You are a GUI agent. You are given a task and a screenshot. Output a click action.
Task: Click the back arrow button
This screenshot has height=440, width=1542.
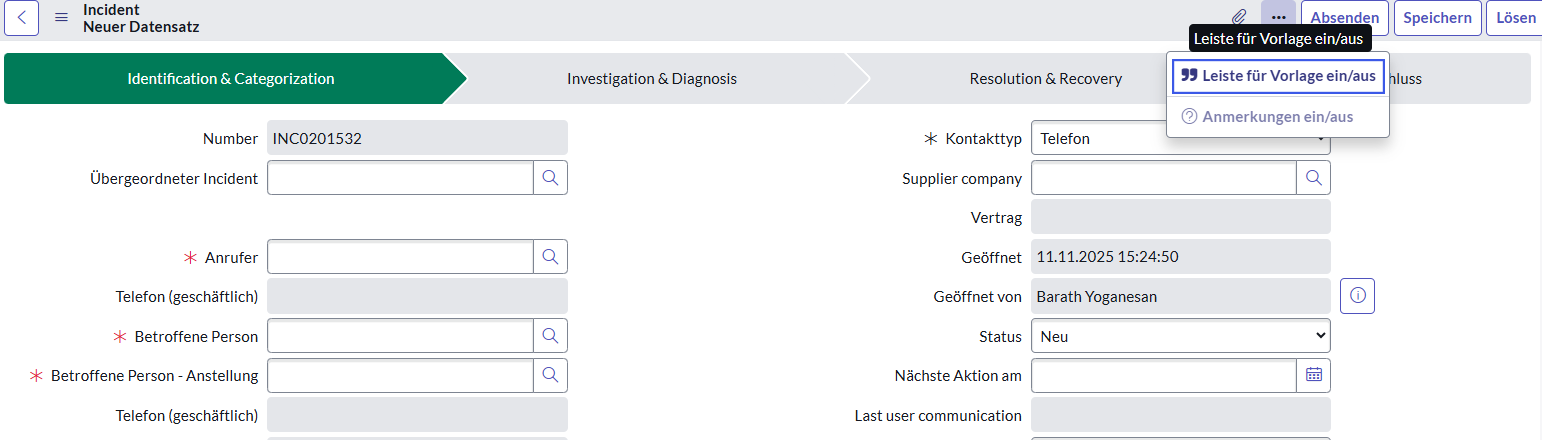tap(22, 18)
